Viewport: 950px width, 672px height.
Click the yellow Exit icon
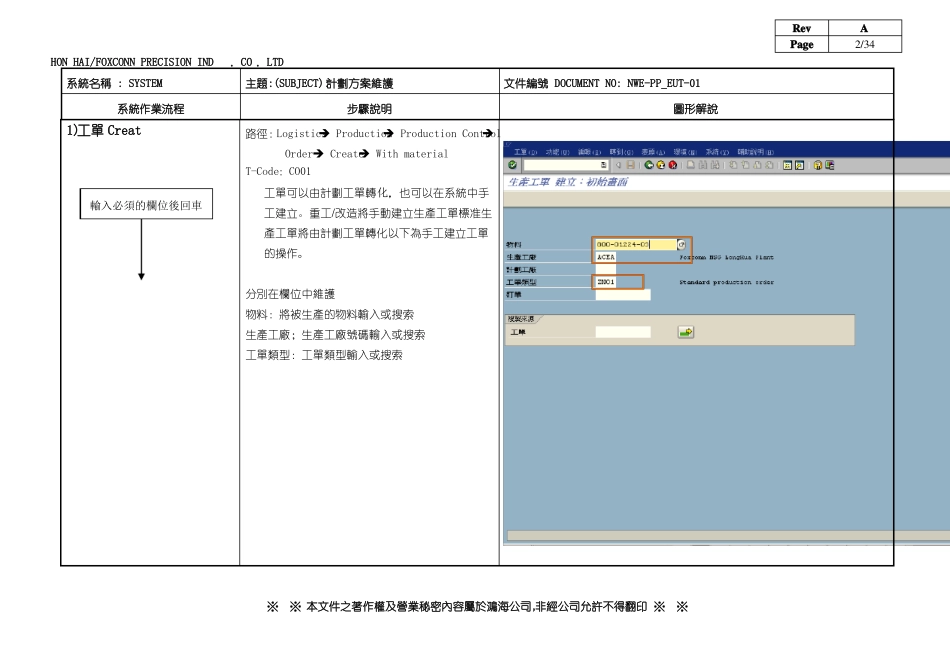(660, 165)
